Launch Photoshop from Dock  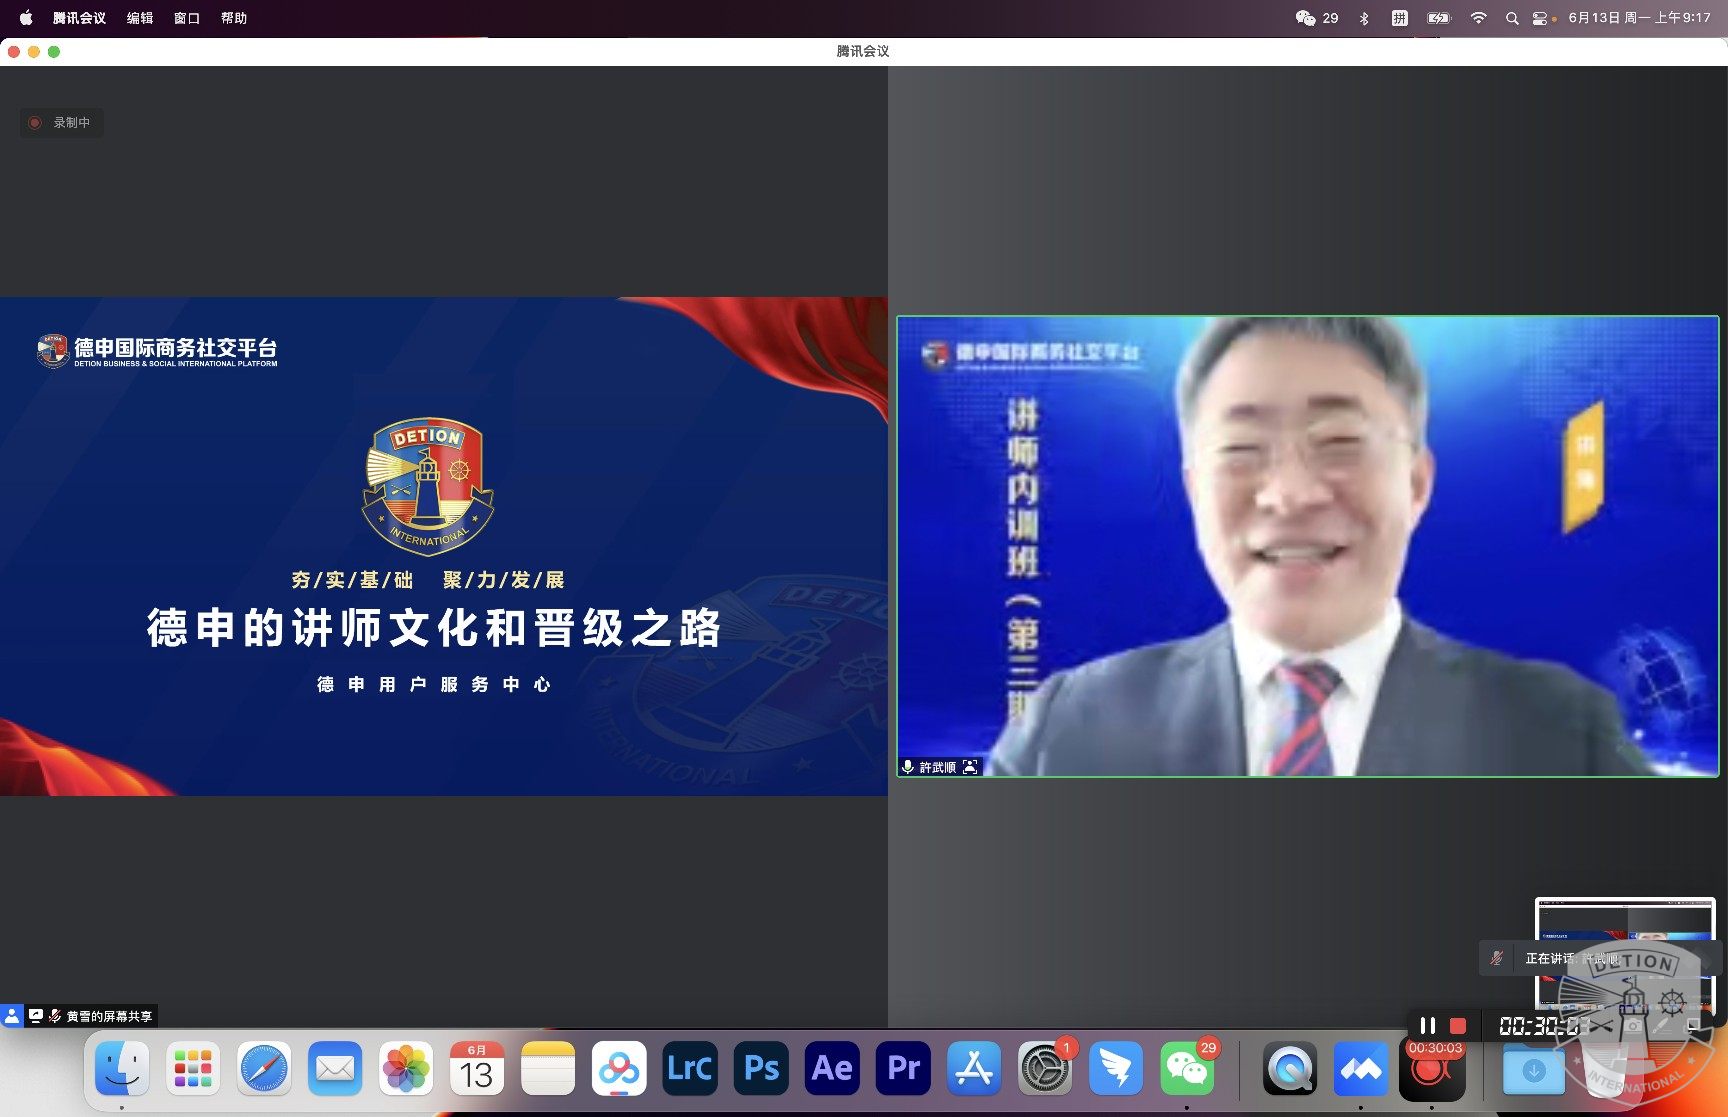coord(761,1069)
